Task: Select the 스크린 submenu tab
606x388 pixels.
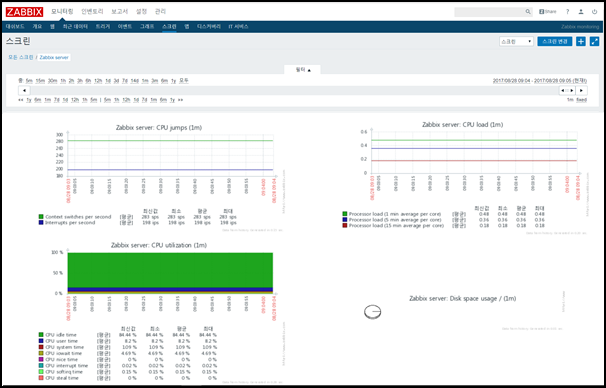Action: pyautogui.click(x=169, y=27)
